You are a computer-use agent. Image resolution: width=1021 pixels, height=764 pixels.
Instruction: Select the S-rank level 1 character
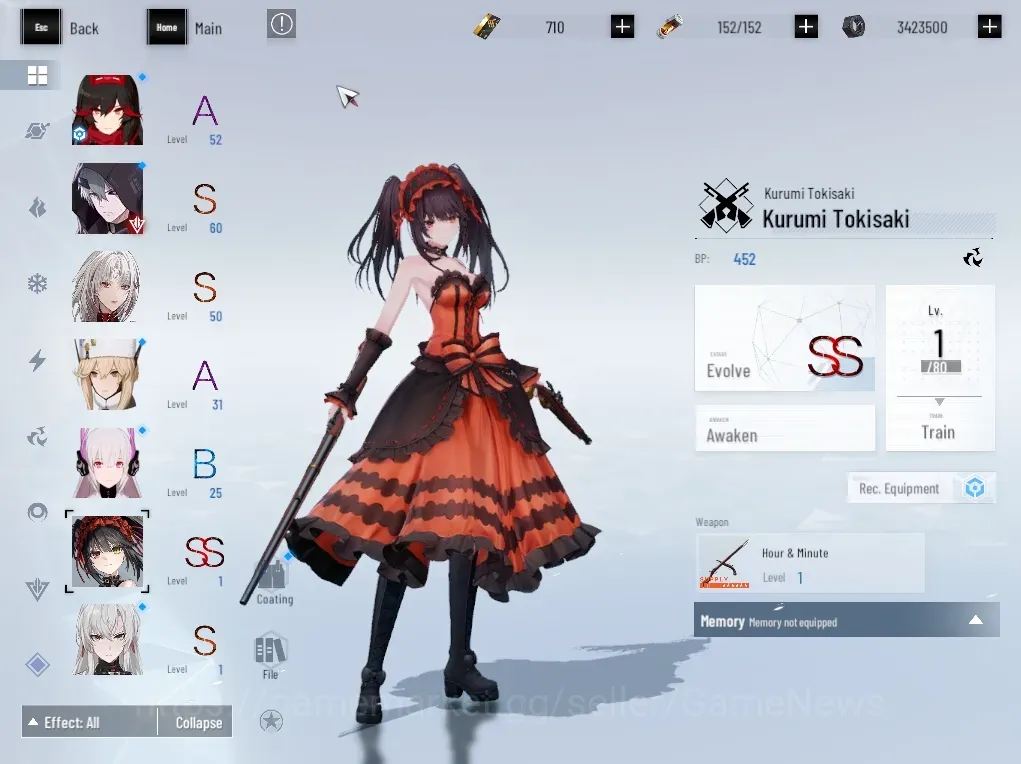[107, 640]
